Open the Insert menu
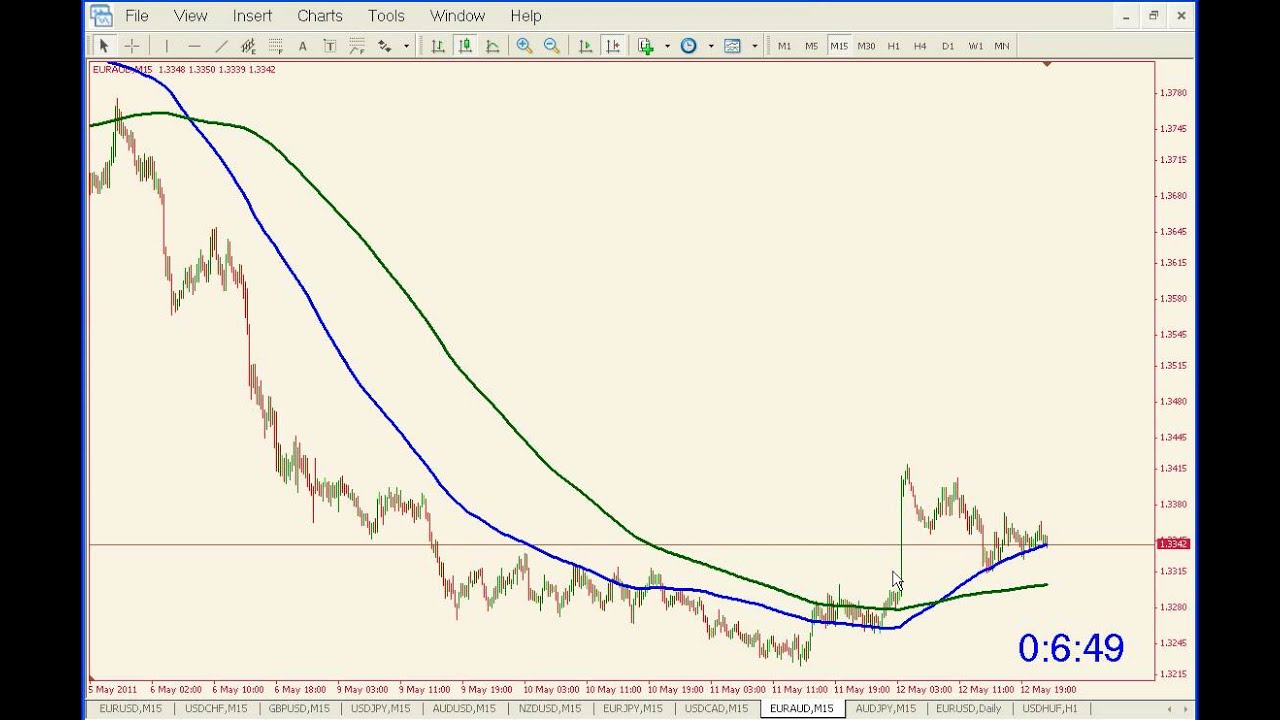The image size is (1280, 720). coord(252,16)
